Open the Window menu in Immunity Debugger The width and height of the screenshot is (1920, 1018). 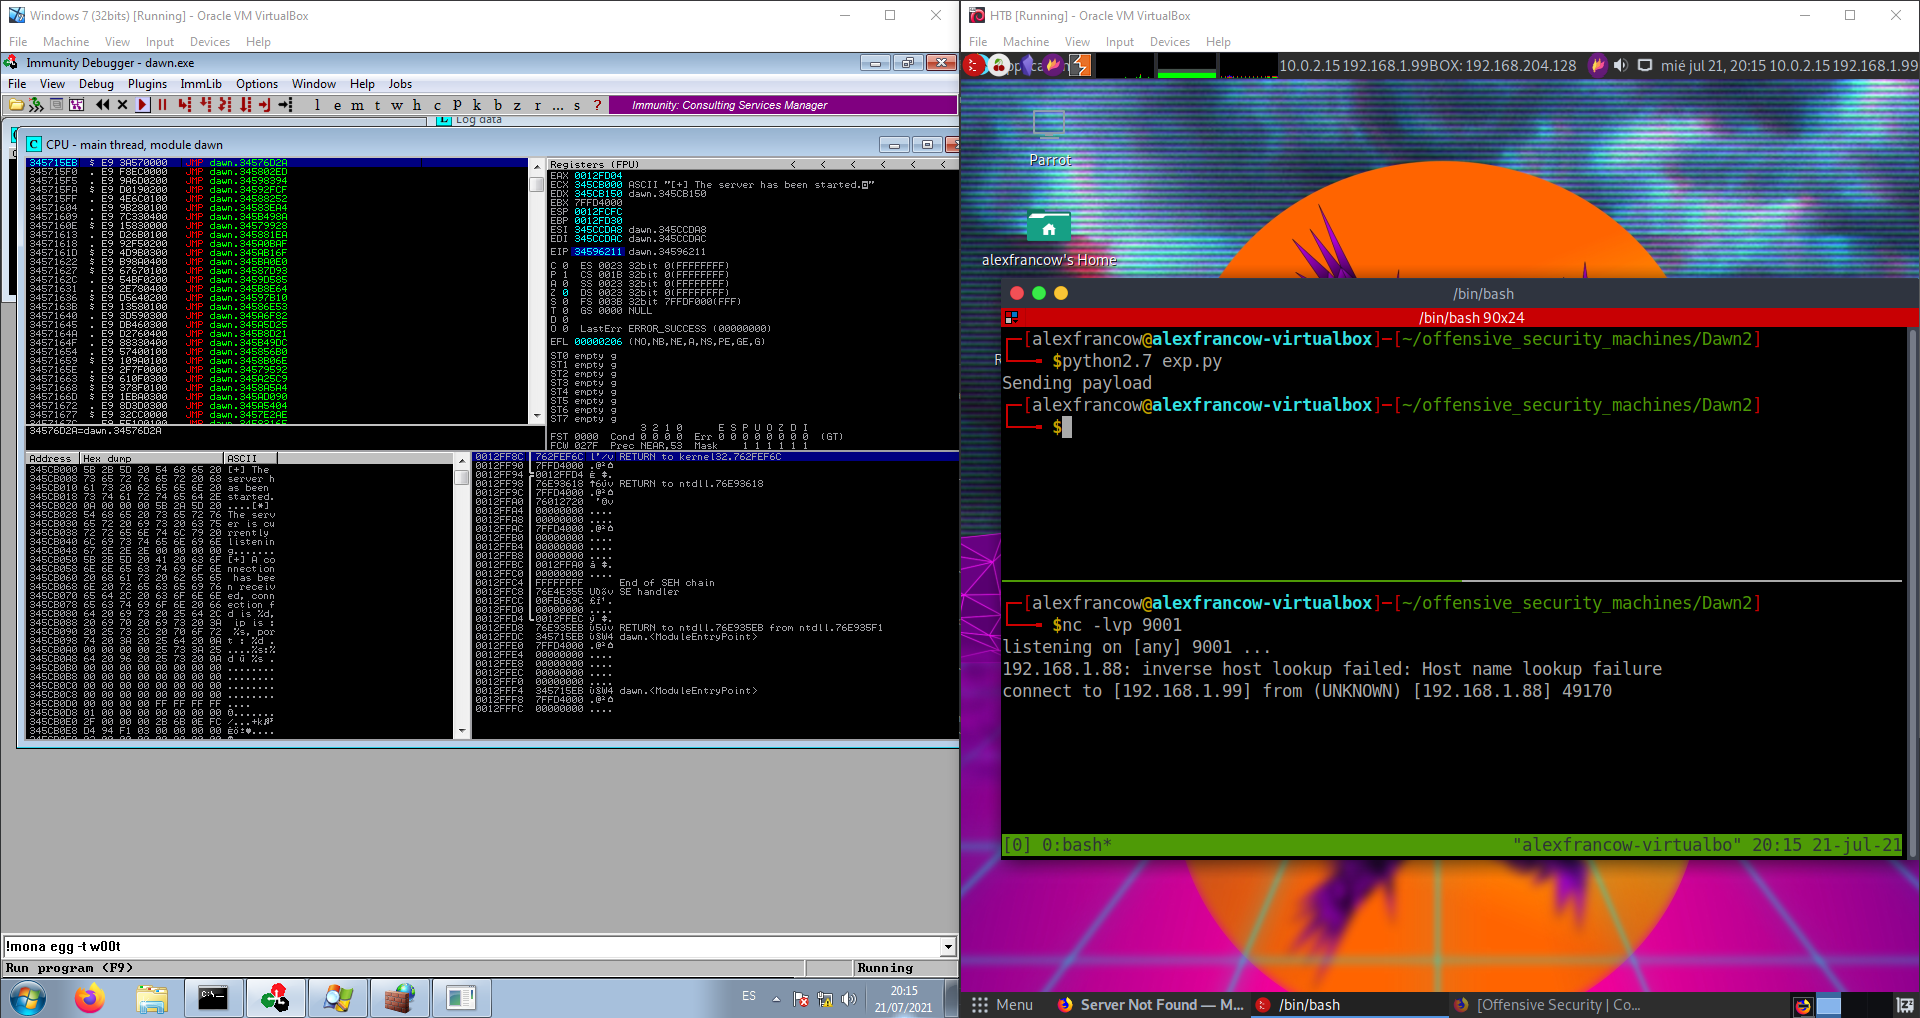[314, 84]
